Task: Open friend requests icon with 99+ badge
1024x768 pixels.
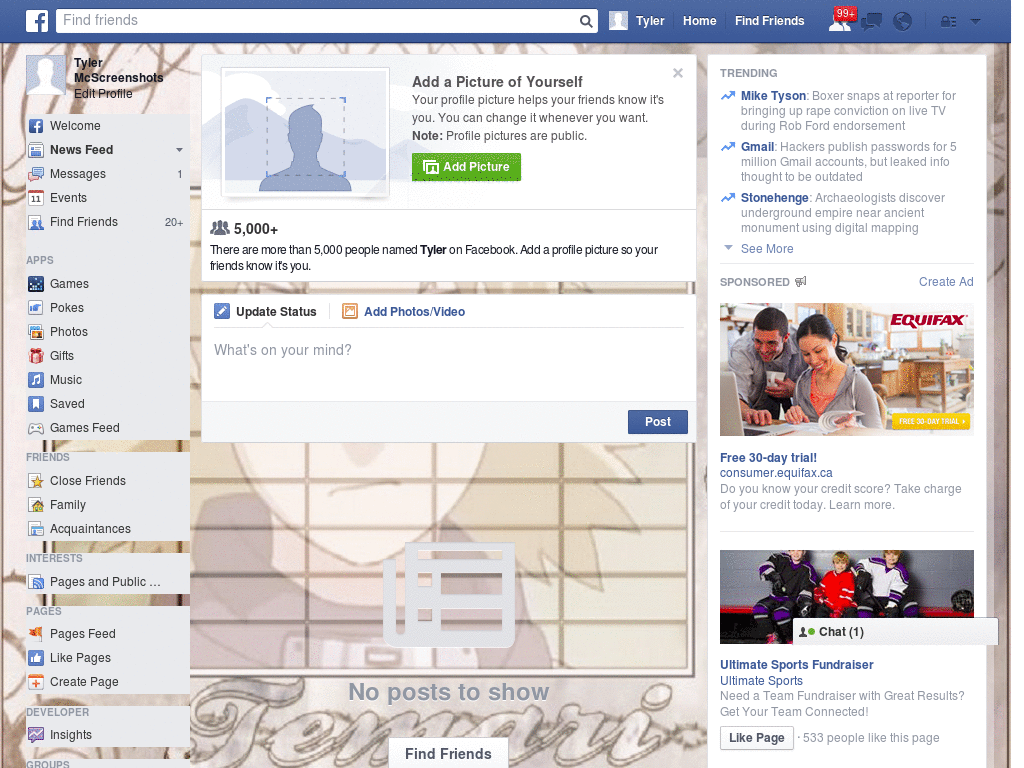Action: click(841, 20)
